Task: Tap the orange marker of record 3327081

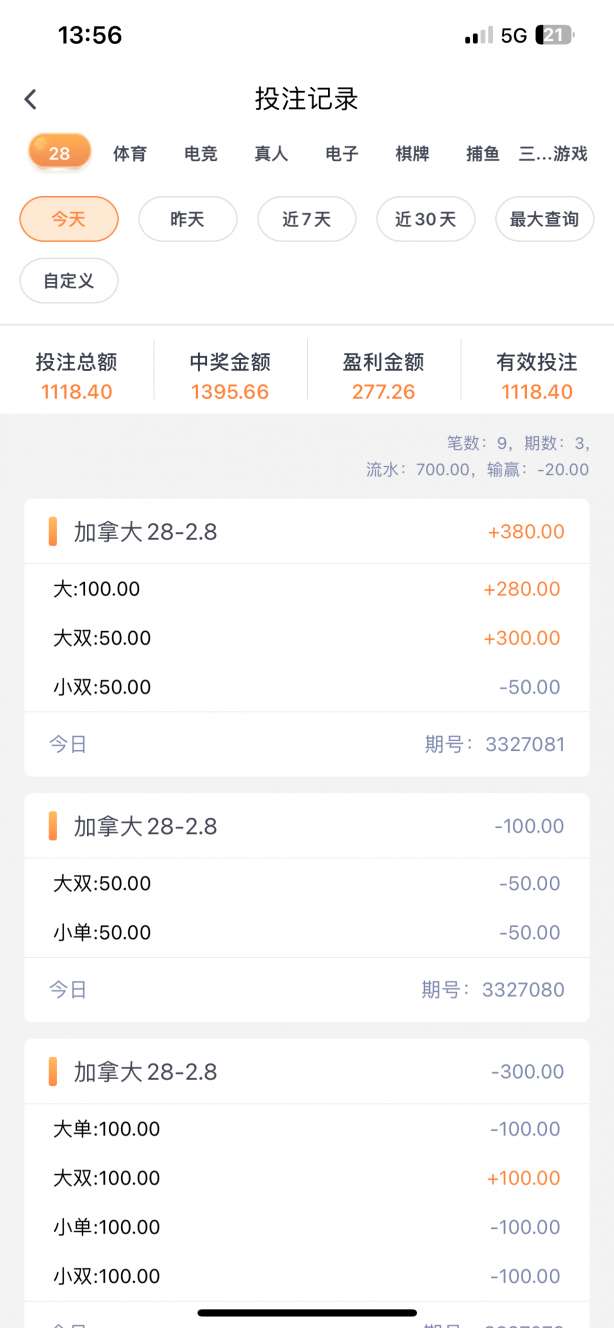Action: point(53,532)
